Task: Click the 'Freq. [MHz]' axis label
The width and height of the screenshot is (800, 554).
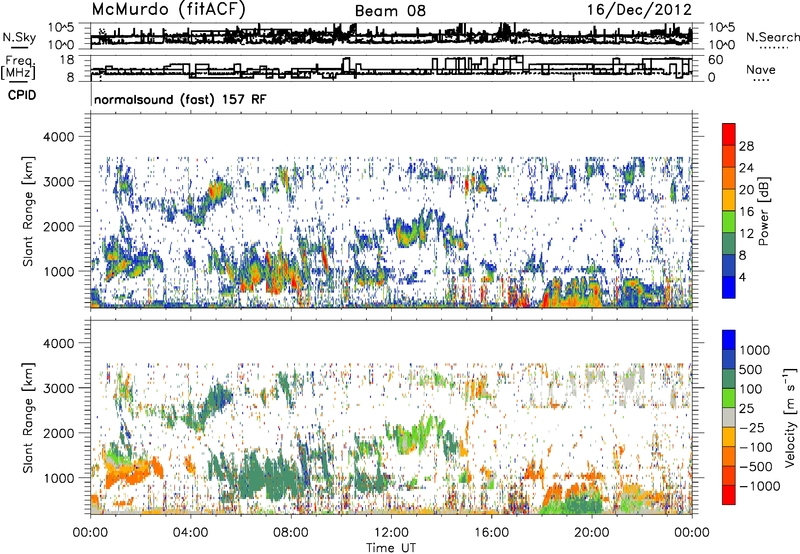Action: click(x=18, y=67)
